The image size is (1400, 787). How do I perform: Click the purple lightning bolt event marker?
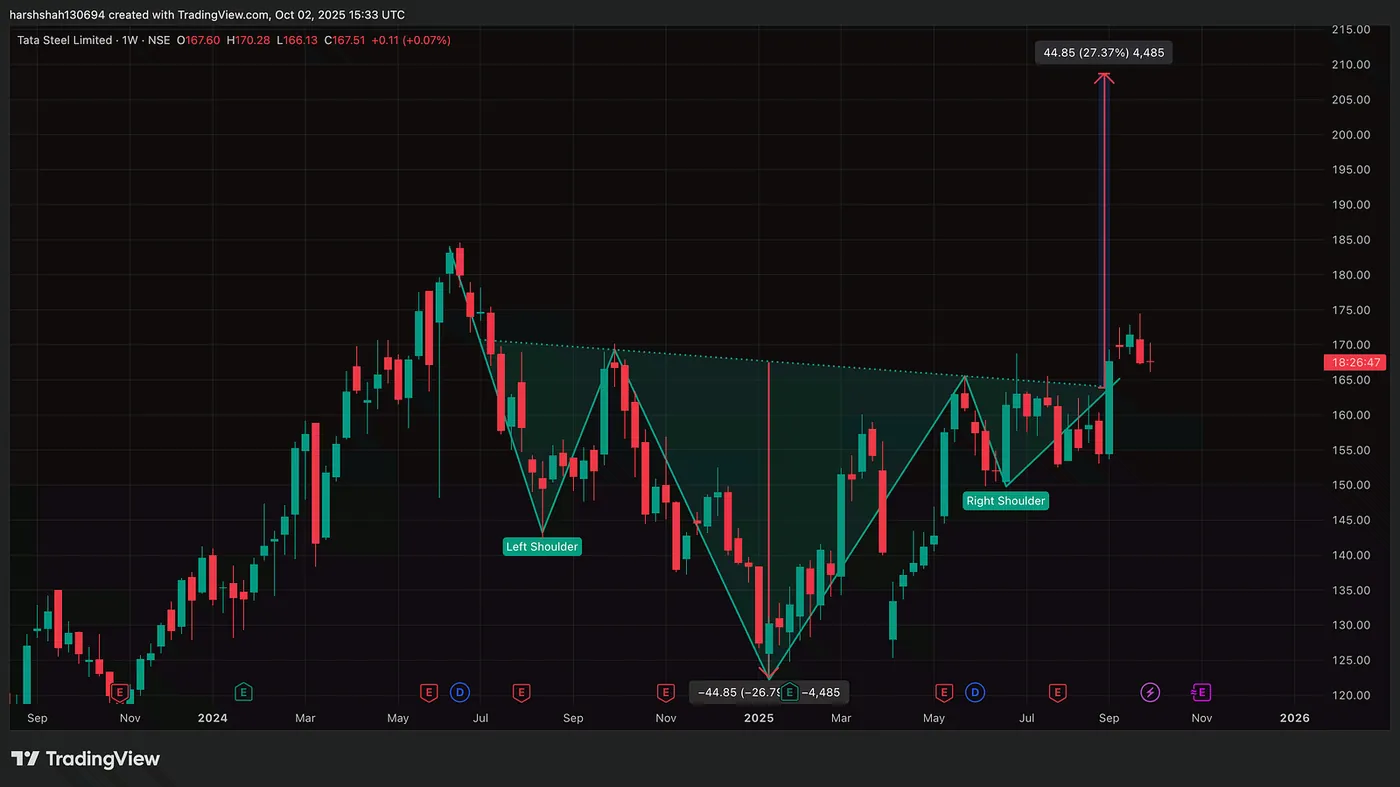click(x=1150, y=691)
